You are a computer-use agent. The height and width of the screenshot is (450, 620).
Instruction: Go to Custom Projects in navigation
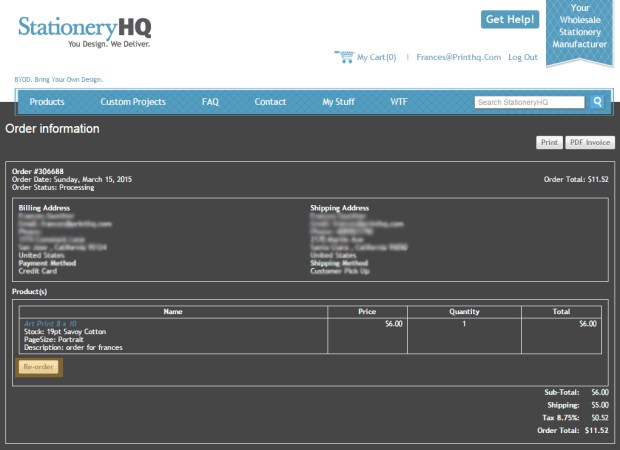click(x=133, y=102)
